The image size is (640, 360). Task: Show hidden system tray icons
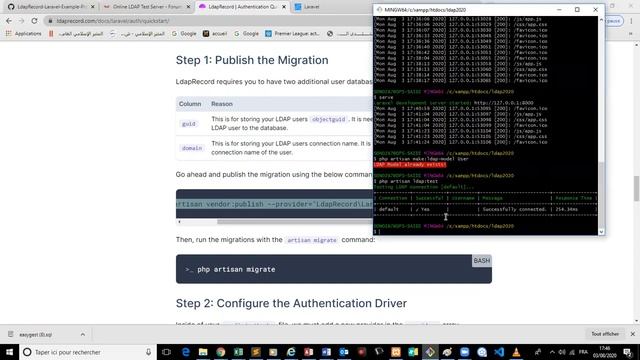point(552,352)
